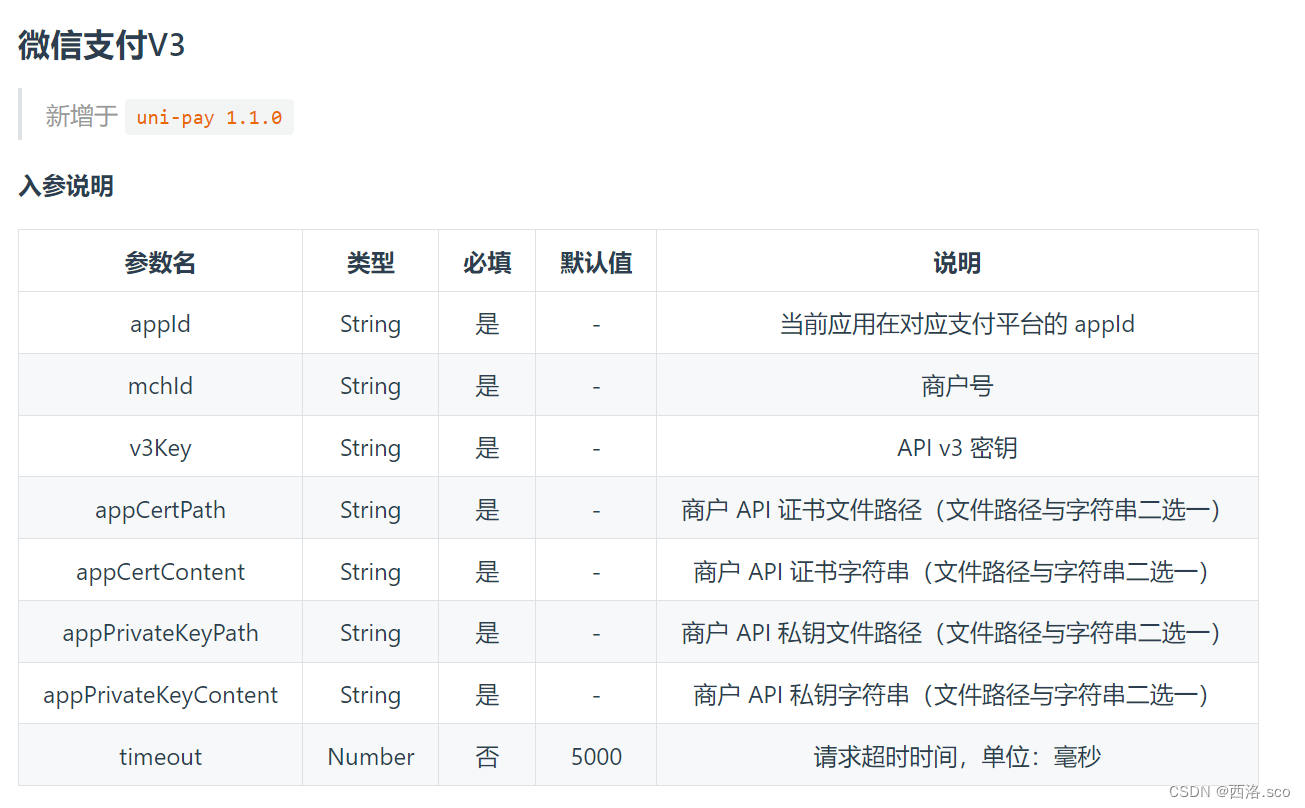The width and height of the screenshot is (1305, 808).
Task: Click the 说明 column header
Action: pos(957,263)
